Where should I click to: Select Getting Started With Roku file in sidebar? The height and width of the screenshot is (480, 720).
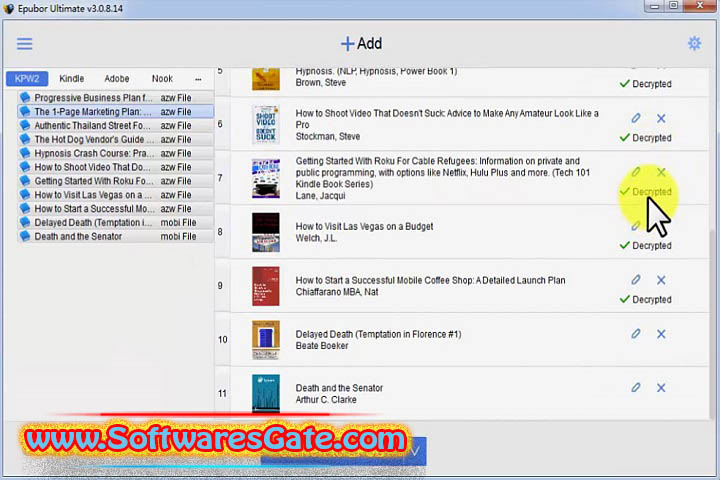point(116,181)
